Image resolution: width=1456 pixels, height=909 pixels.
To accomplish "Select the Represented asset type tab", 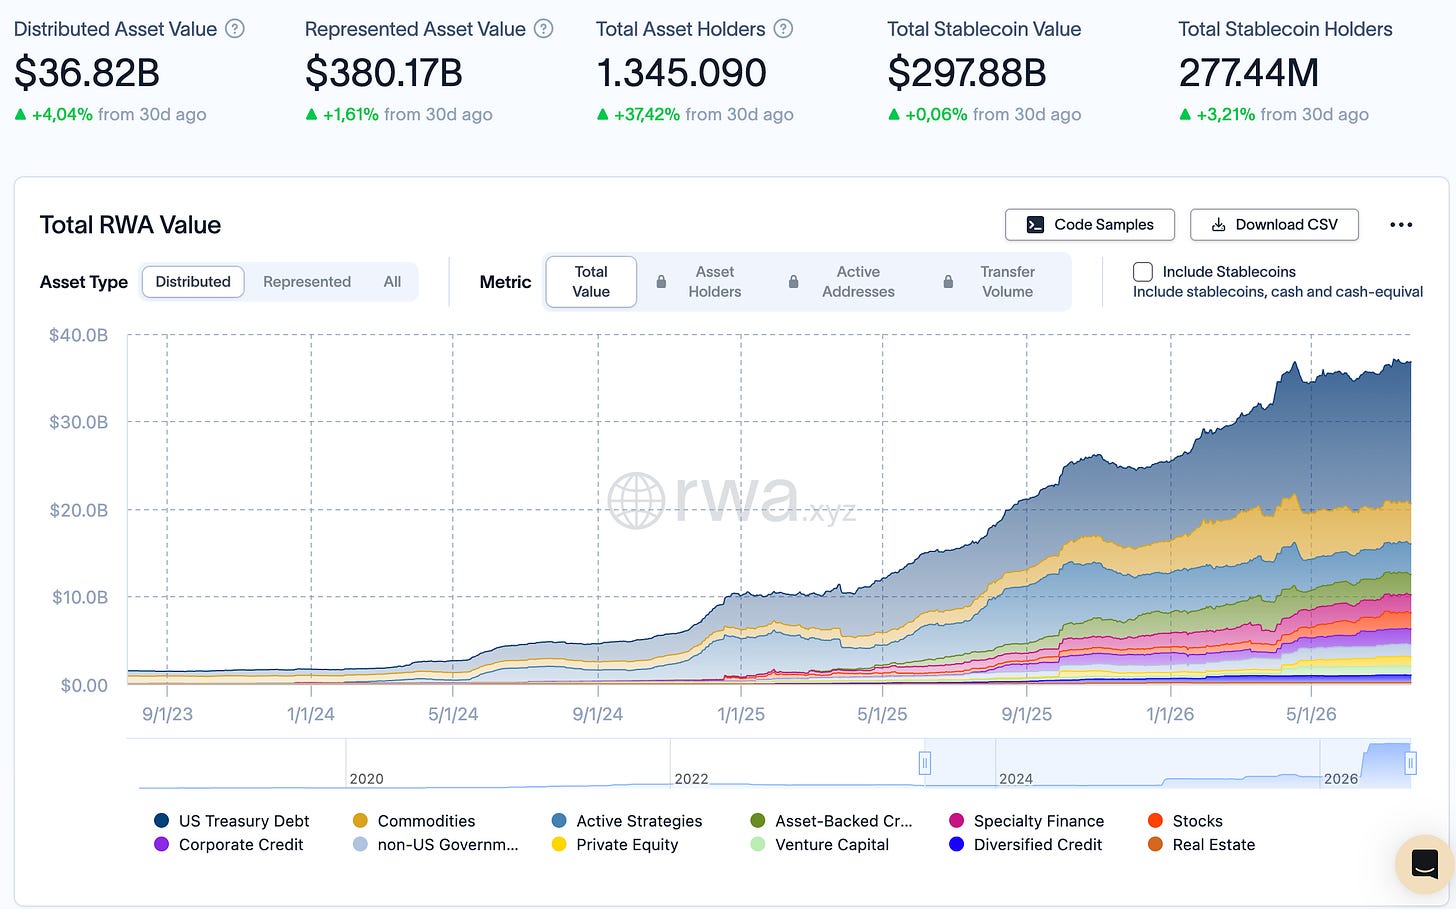I will (307, 282).
